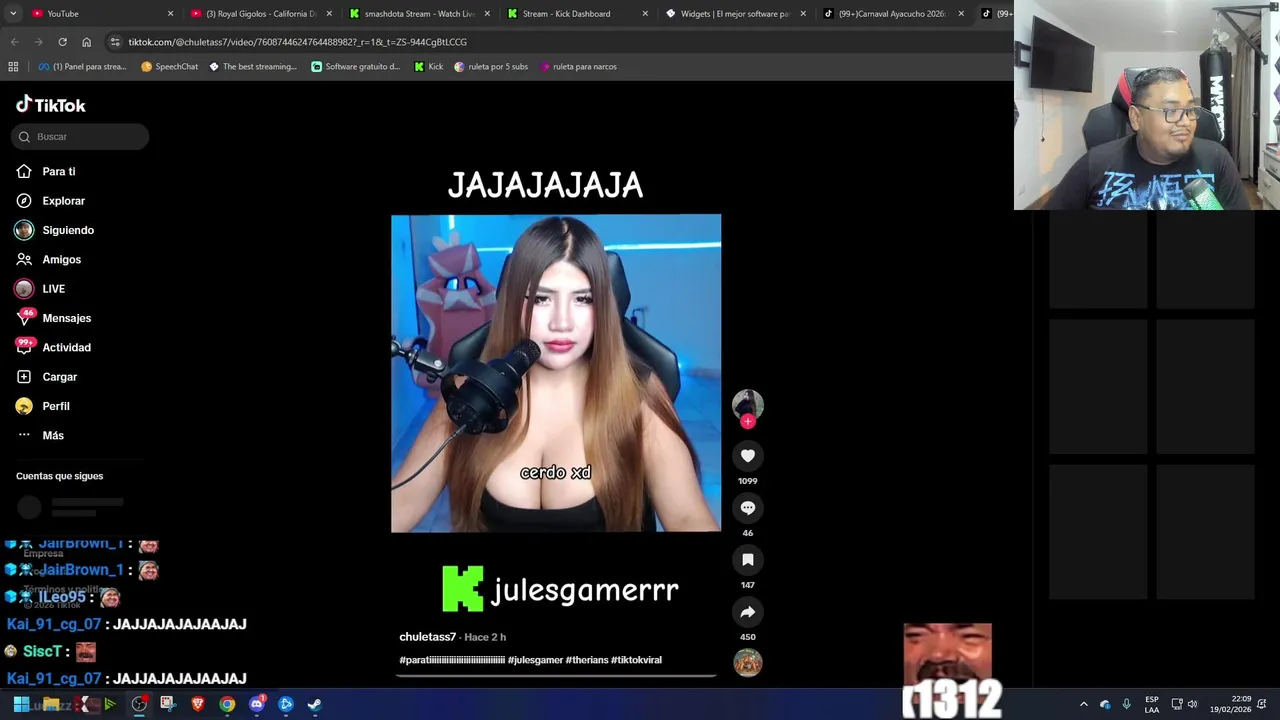Open OBS Studio in the taskbar
The image size is (1280, 720).
tap(139, 704)
